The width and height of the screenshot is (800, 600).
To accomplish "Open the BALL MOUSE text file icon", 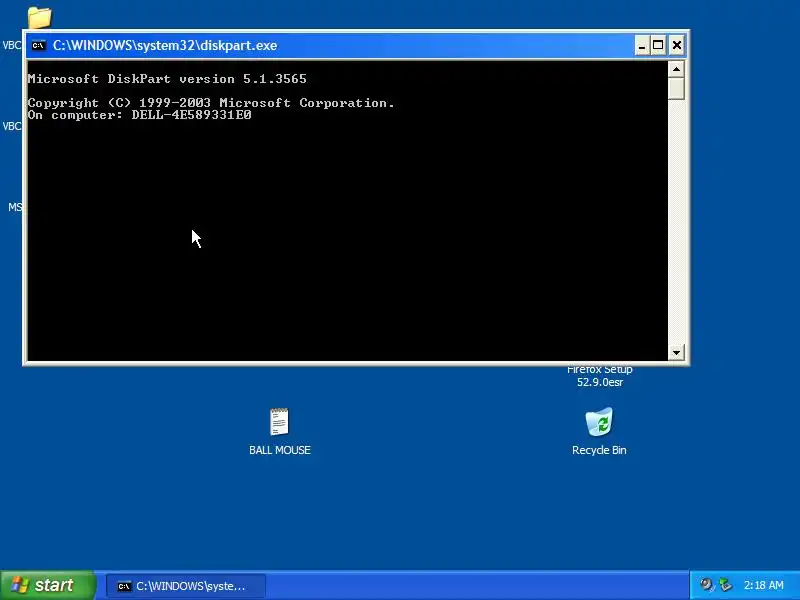I will tap(279, 422).
